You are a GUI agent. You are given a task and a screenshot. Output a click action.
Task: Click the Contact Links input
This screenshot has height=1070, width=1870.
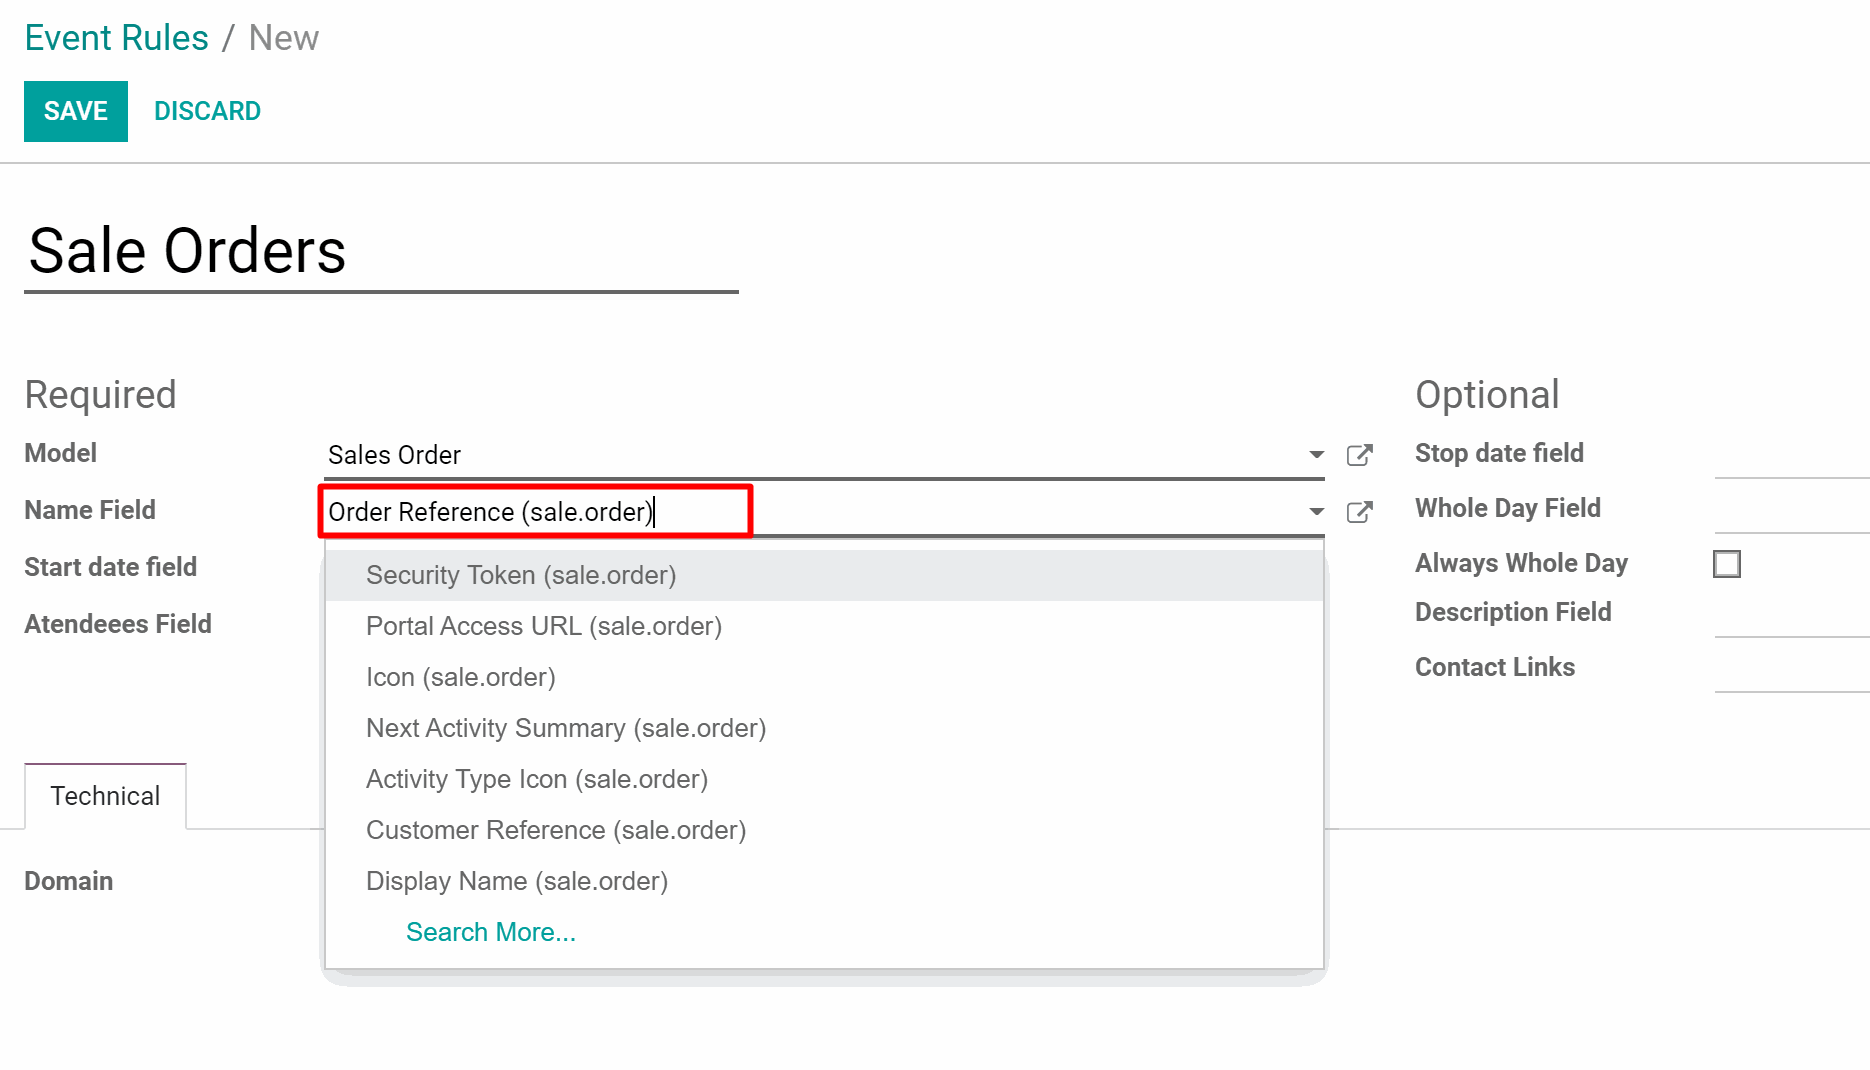(x=1792, y=669)
